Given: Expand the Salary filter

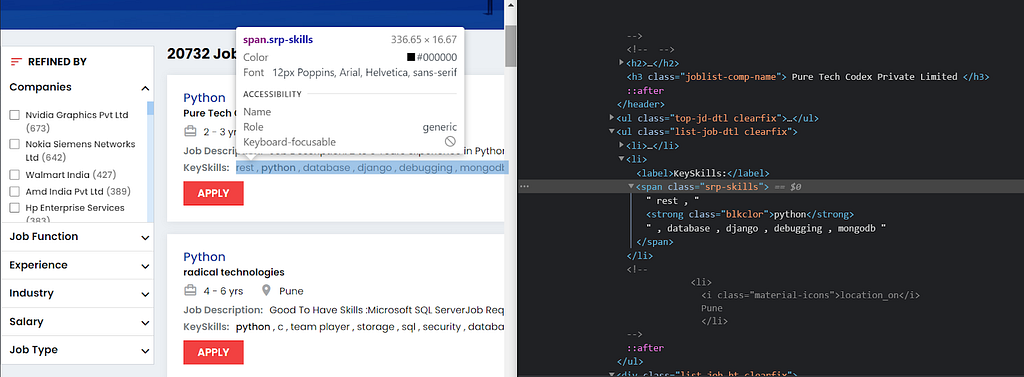Looking at the screenshot, I should pos(145,322).
